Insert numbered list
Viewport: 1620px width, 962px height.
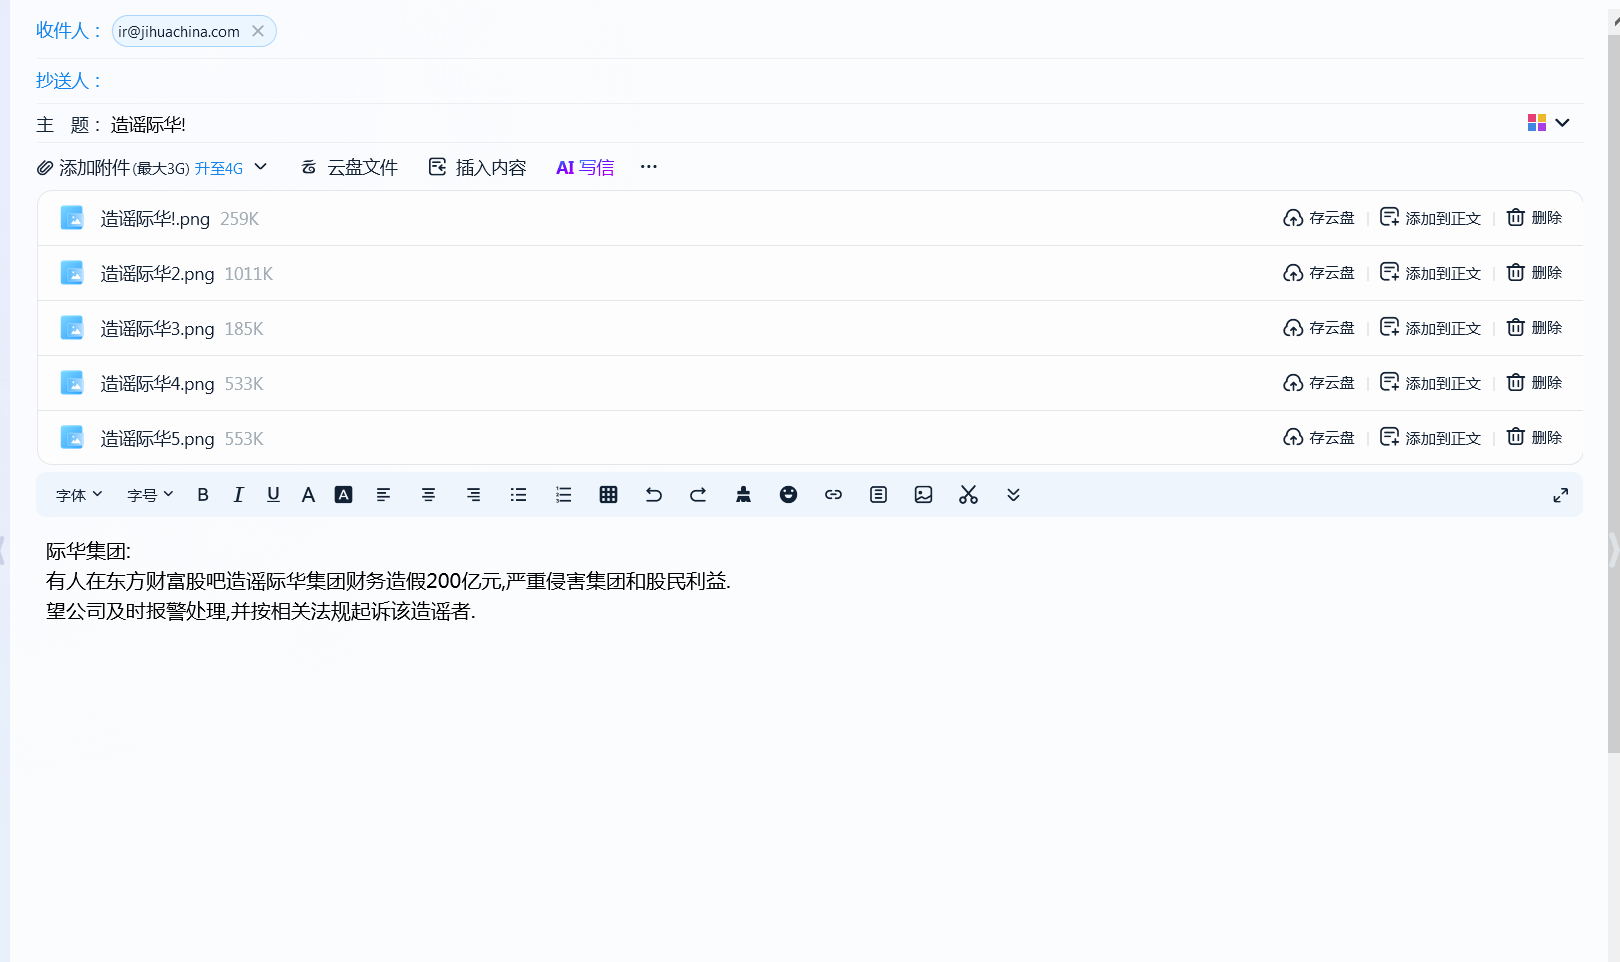pyautogui.click(x=563, y=495)
